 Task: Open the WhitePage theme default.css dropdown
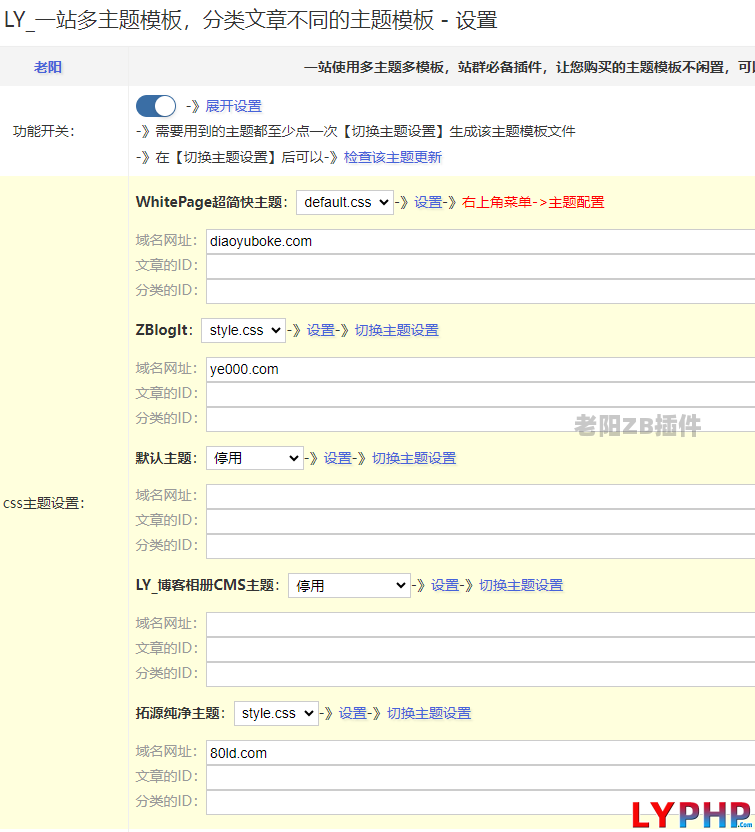coord(345,202)
